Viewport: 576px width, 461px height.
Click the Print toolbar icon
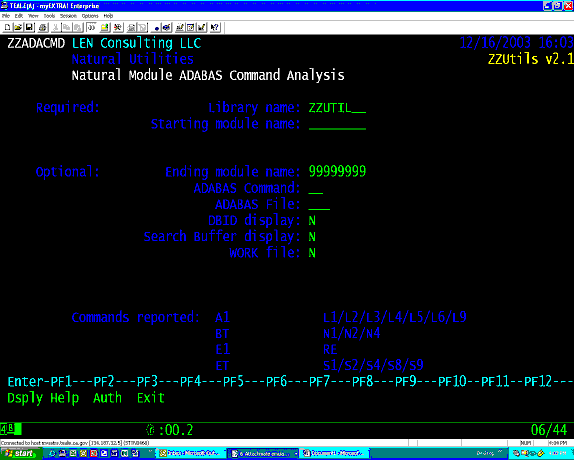tap(43, 27)
